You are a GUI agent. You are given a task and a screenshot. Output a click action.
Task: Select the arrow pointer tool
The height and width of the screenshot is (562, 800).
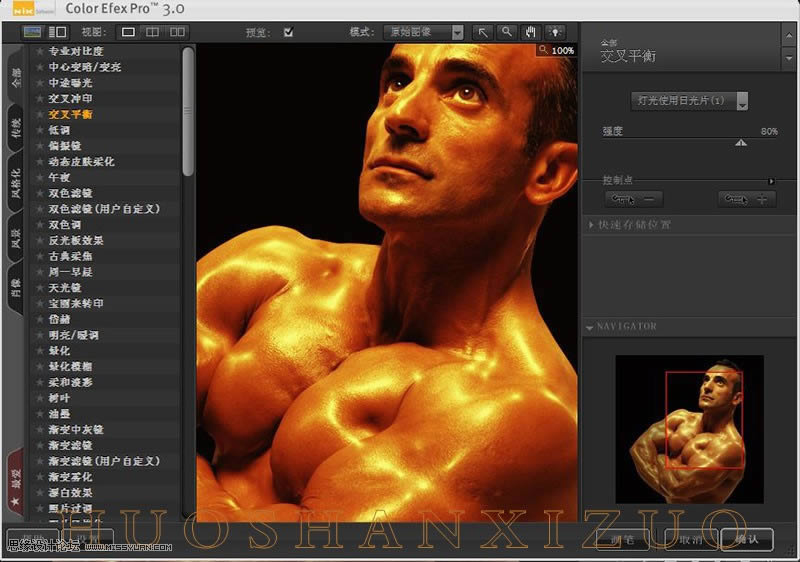pyautogui.click(x=483, y=32)
